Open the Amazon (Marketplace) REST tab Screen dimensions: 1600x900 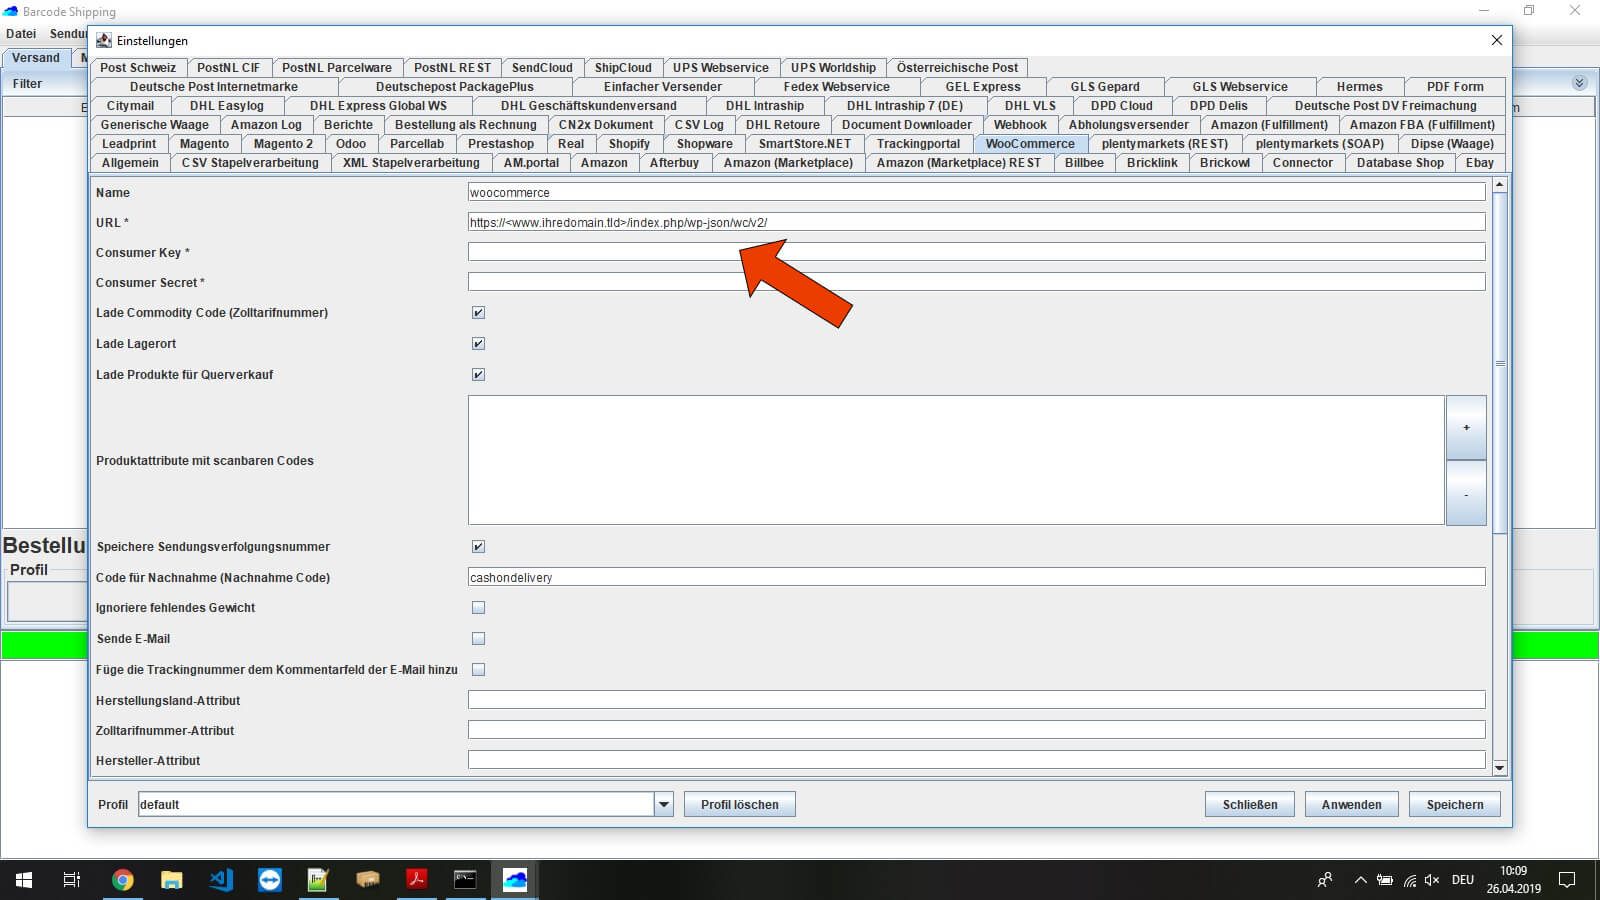click(x=959, y=163)
